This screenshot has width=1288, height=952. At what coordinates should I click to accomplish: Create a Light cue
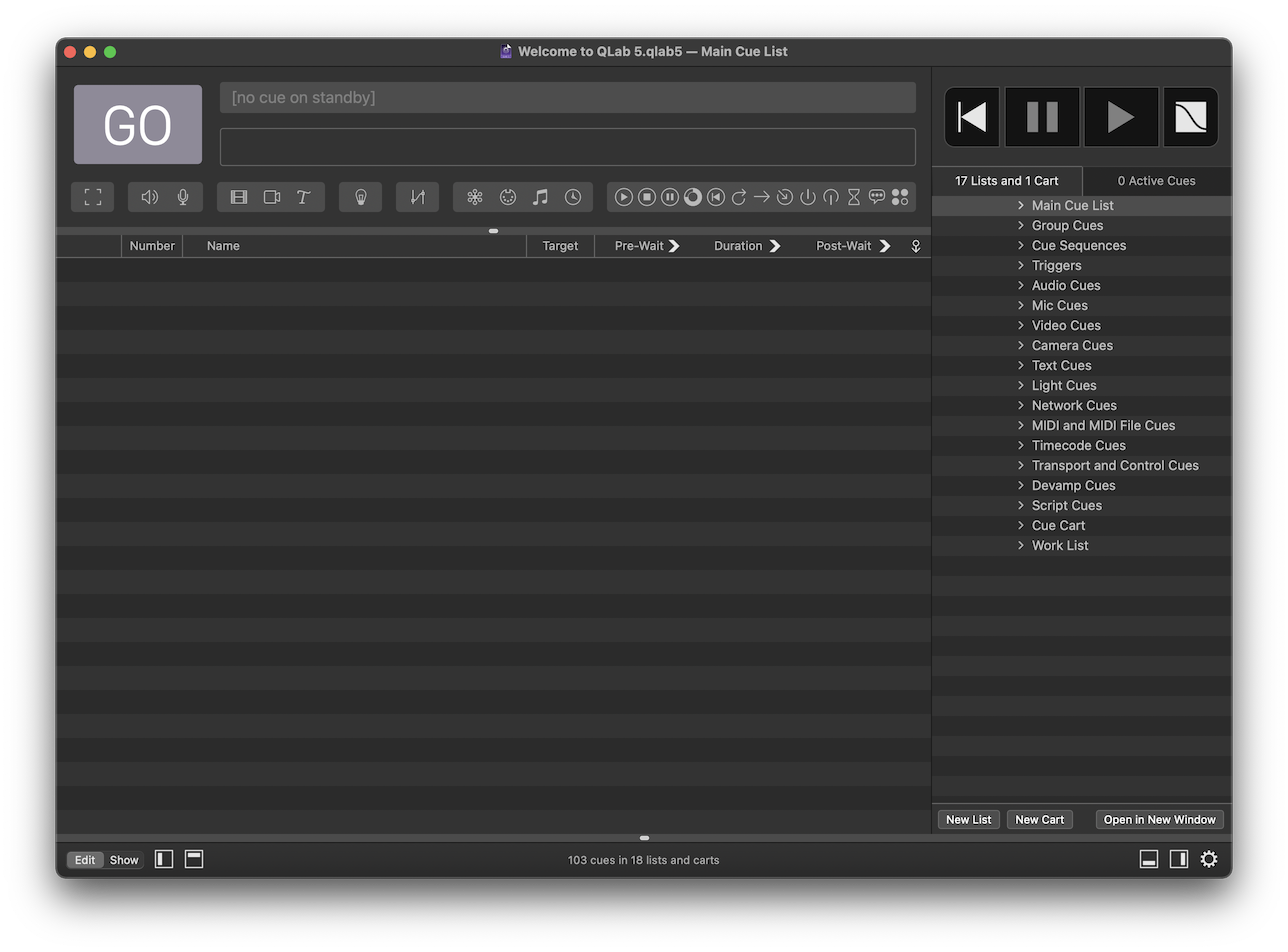pos(360,197)
